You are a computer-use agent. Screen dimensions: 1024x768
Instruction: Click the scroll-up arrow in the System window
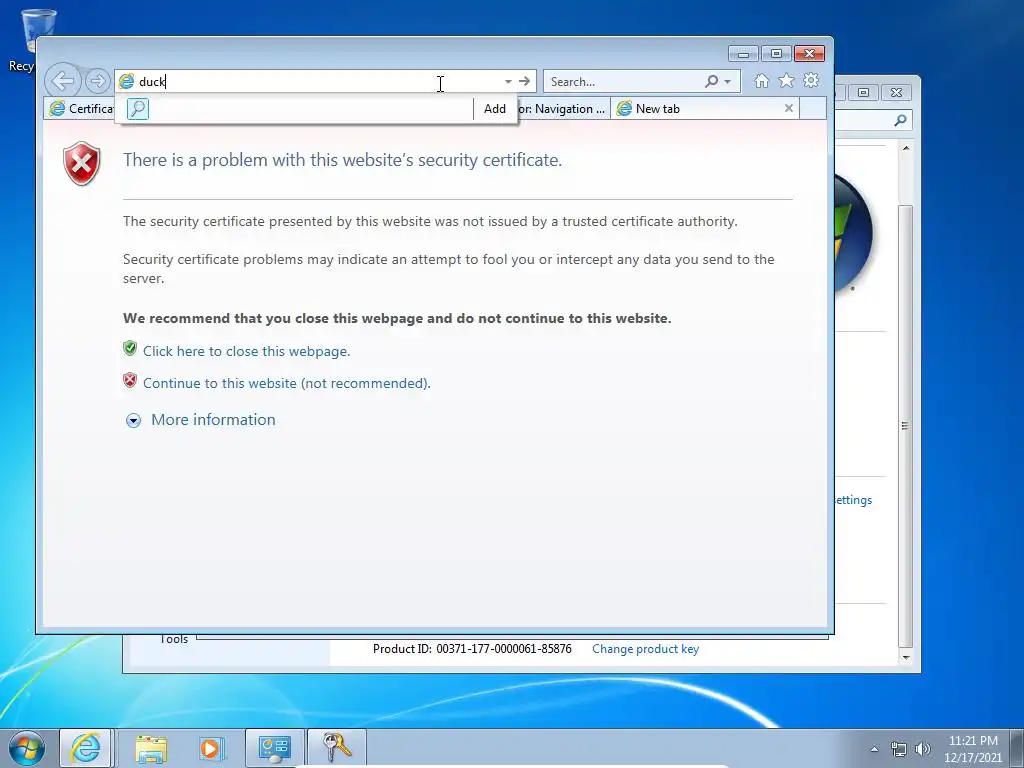906,149
